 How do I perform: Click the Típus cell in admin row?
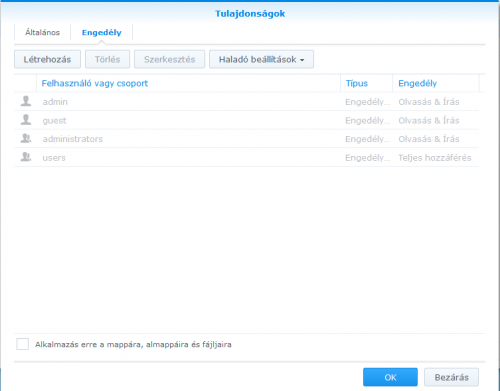tap(368, 102)
